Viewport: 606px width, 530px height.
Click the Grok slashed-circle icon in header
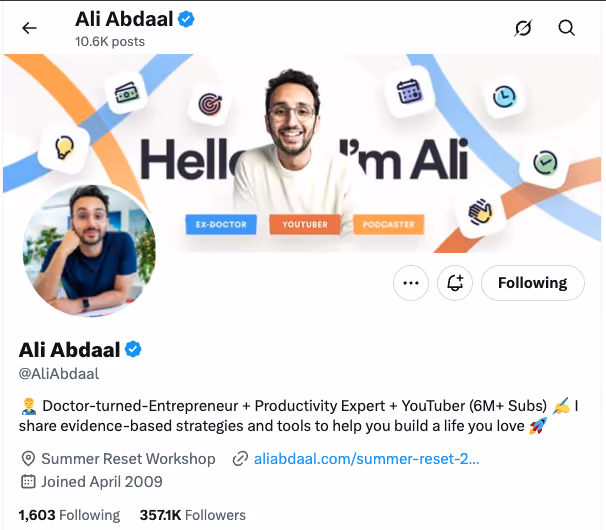click(523, 28)
